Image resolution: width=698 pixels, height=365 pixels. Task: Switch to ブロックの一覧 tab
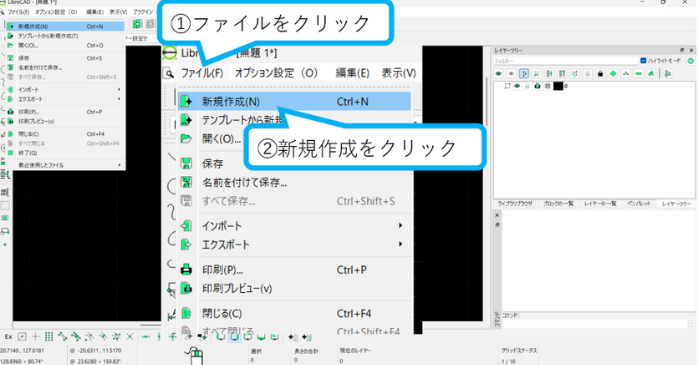558,203
